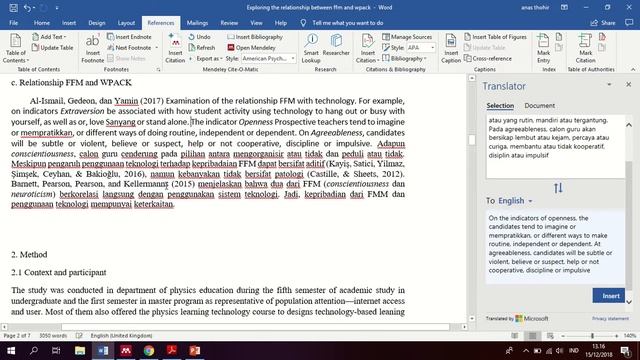Open the Help tab
Screen dimensions: 640x360
280,23
